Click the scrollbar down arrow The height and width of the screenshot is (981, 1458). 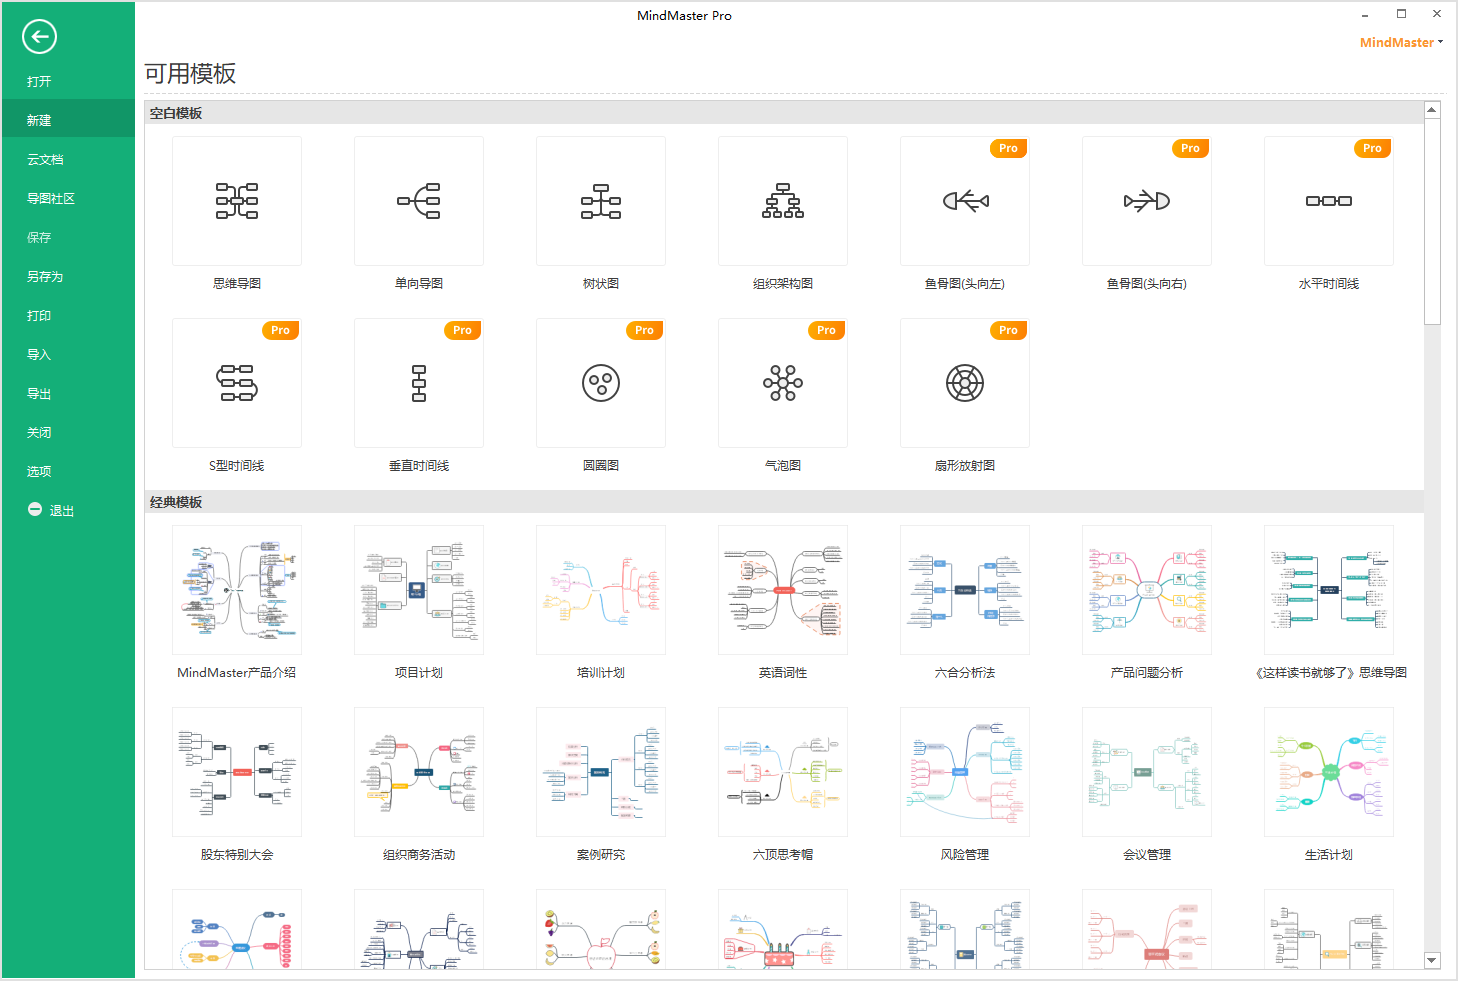[x=1432, y=960]
